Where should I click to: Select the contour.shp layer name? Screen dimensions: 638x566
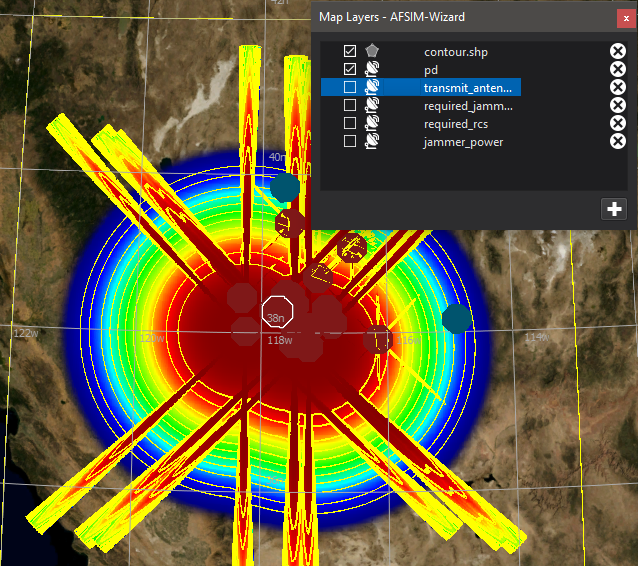(x=456, y=52)
